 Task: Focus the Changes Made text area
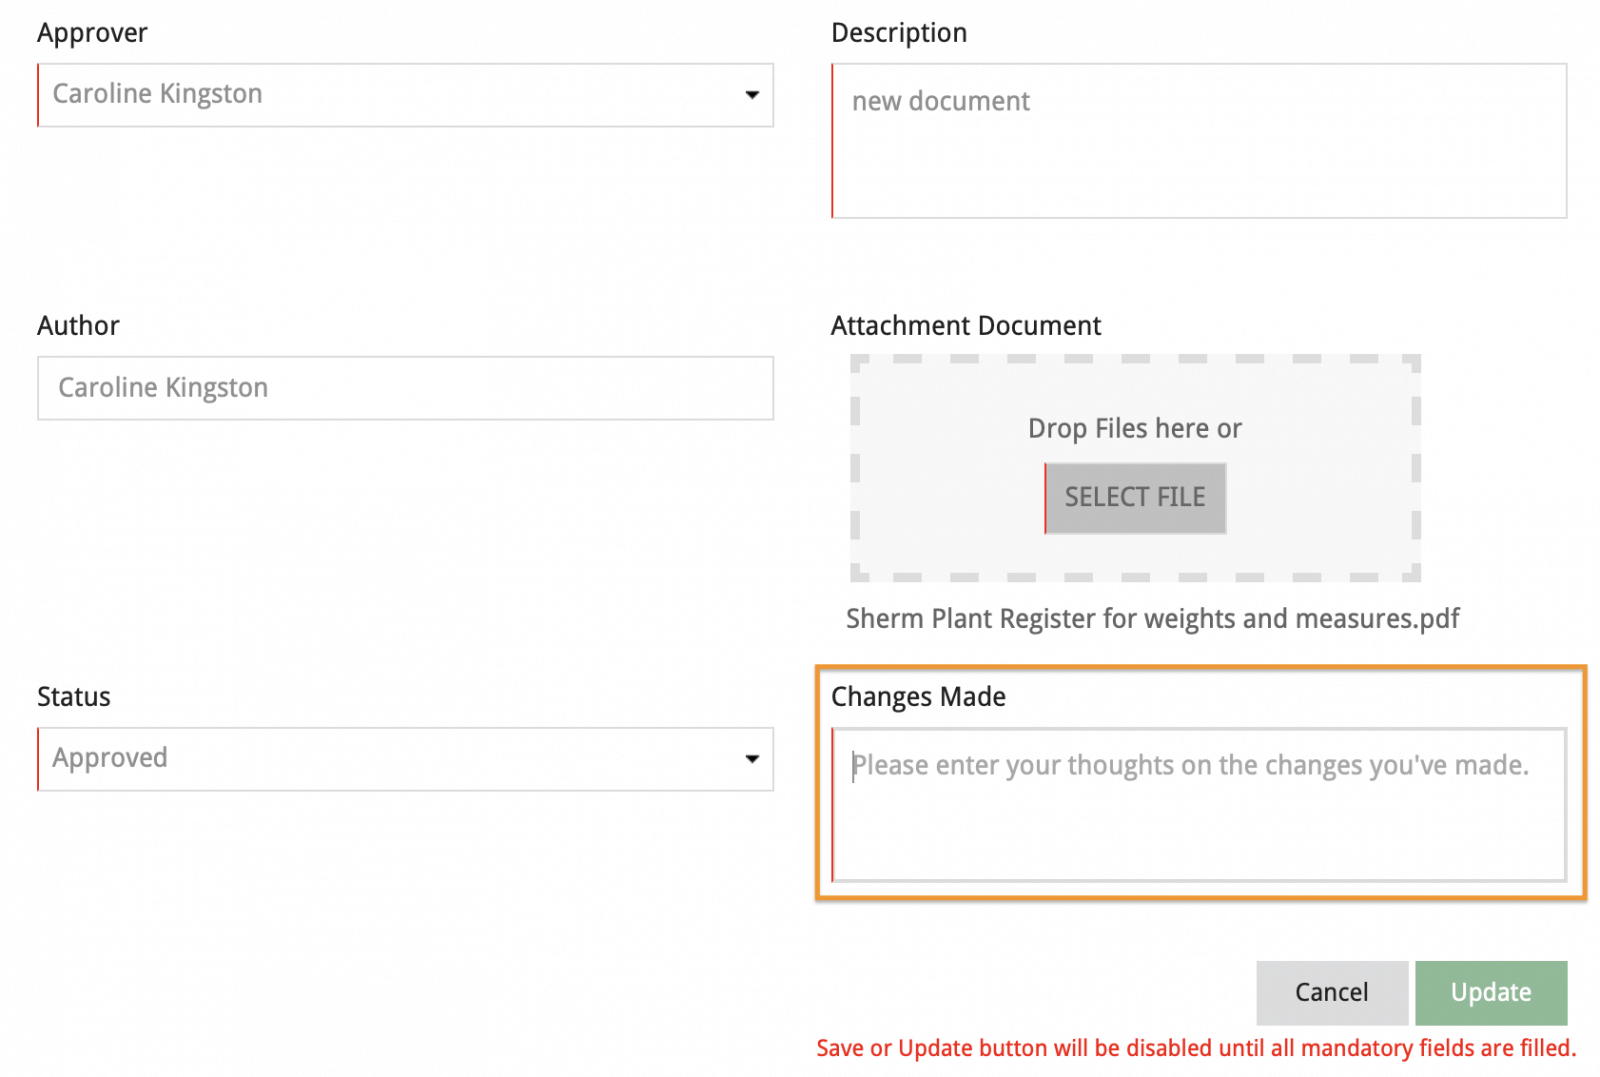point(1198,805)
